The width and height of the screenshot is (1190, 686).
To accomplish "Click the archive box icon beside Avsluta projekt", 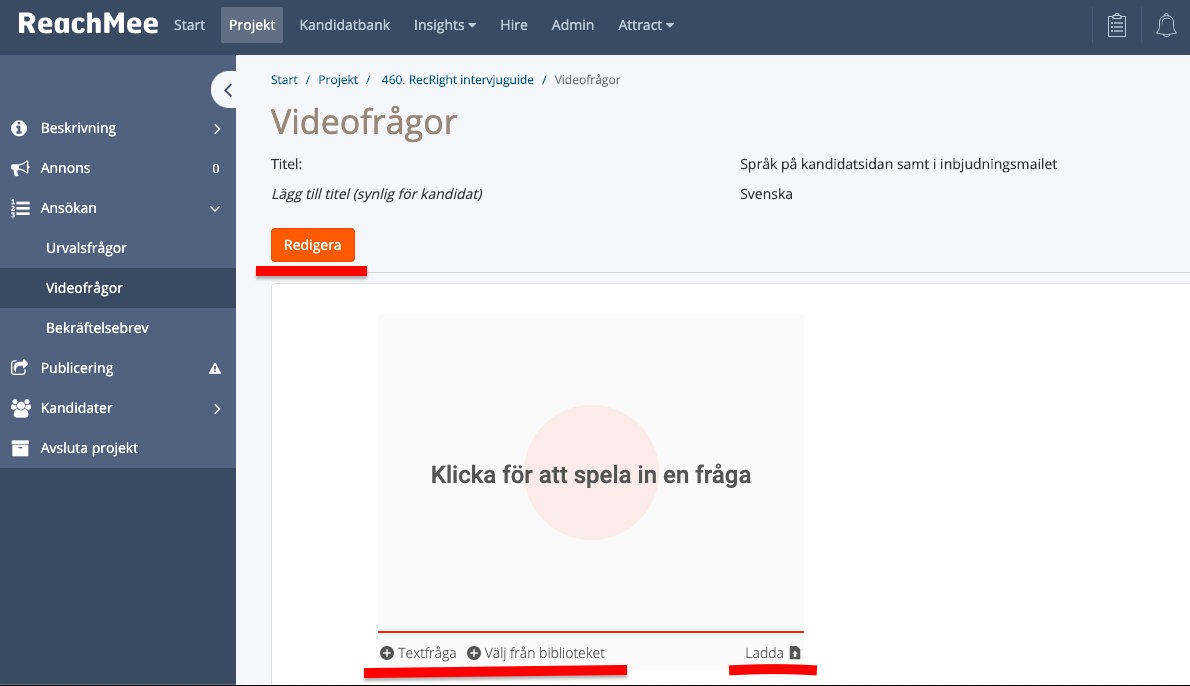I will [x=20, y=448].
